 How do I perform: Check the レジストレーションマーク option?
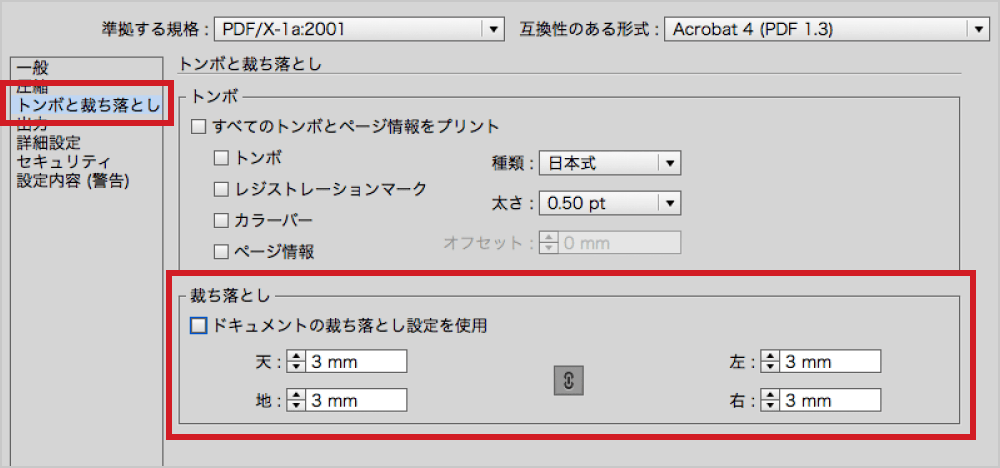(x=222, y=189)
